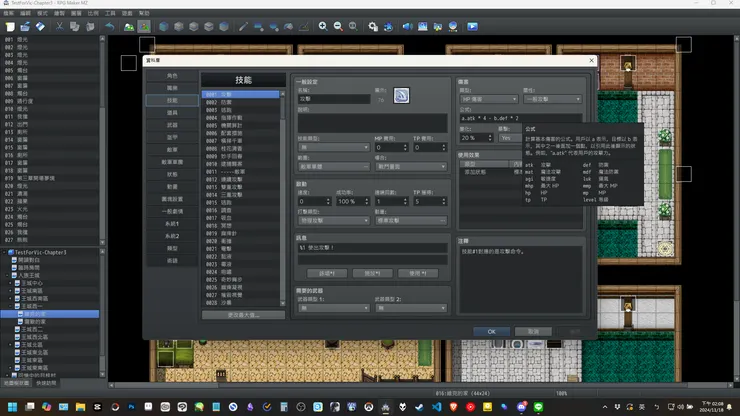
Task: Open the Character Generator toolbar icon
Action: 453,26
